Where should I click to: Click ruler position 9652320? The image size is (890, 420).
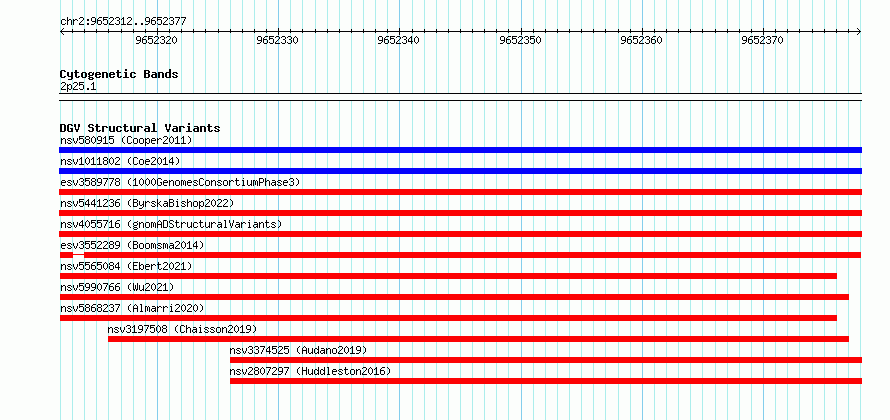coord(157,40)
